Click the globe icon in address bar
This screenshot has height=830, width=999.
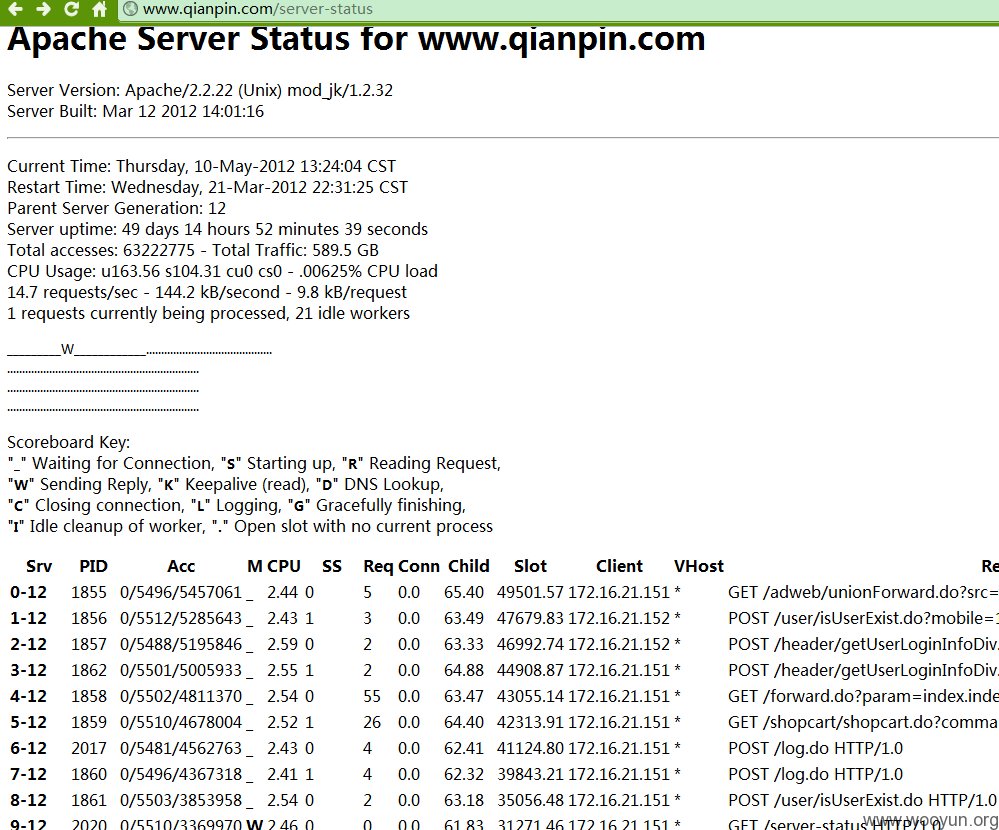(x=131, y=9)
